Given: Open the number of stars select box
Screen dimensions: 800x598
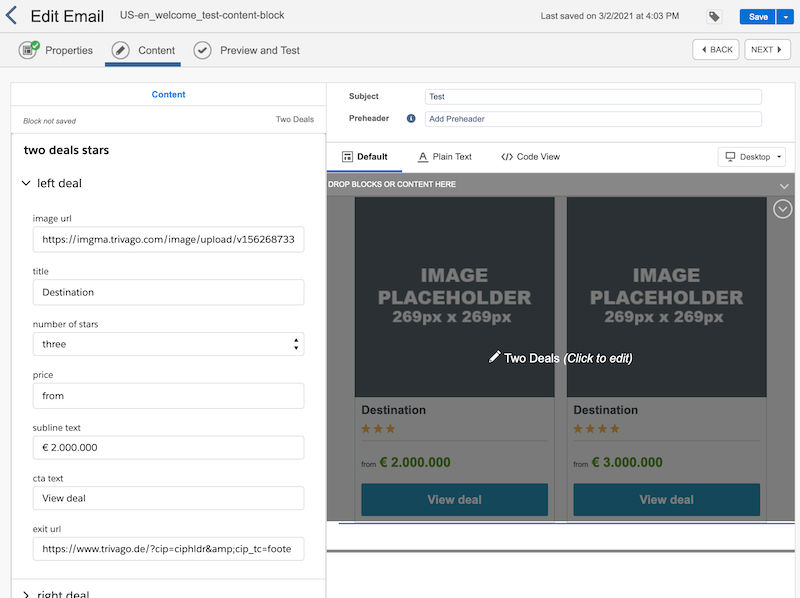Looking at the screenshot, I should 168,344.
